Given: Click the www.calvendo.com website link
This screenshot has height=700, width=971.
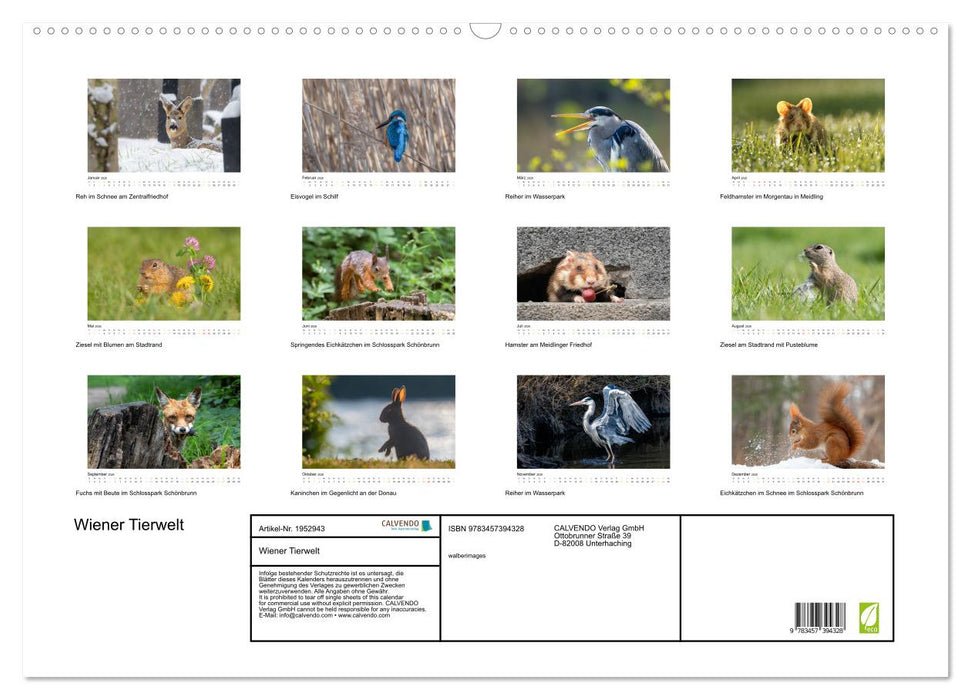Looking at the screenshot, I should click(363, 616).
